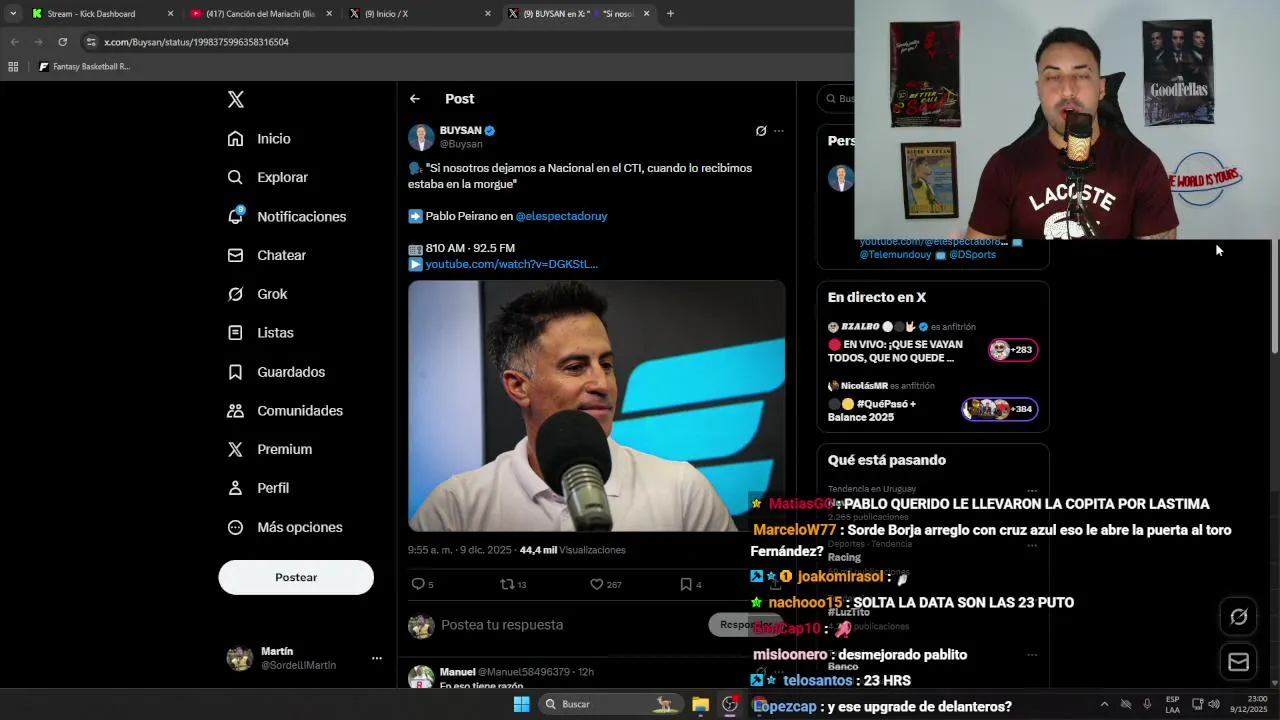Close the BUYSAN en X tab
Screen dimensions: 1280x720
[x=646, y=13]
